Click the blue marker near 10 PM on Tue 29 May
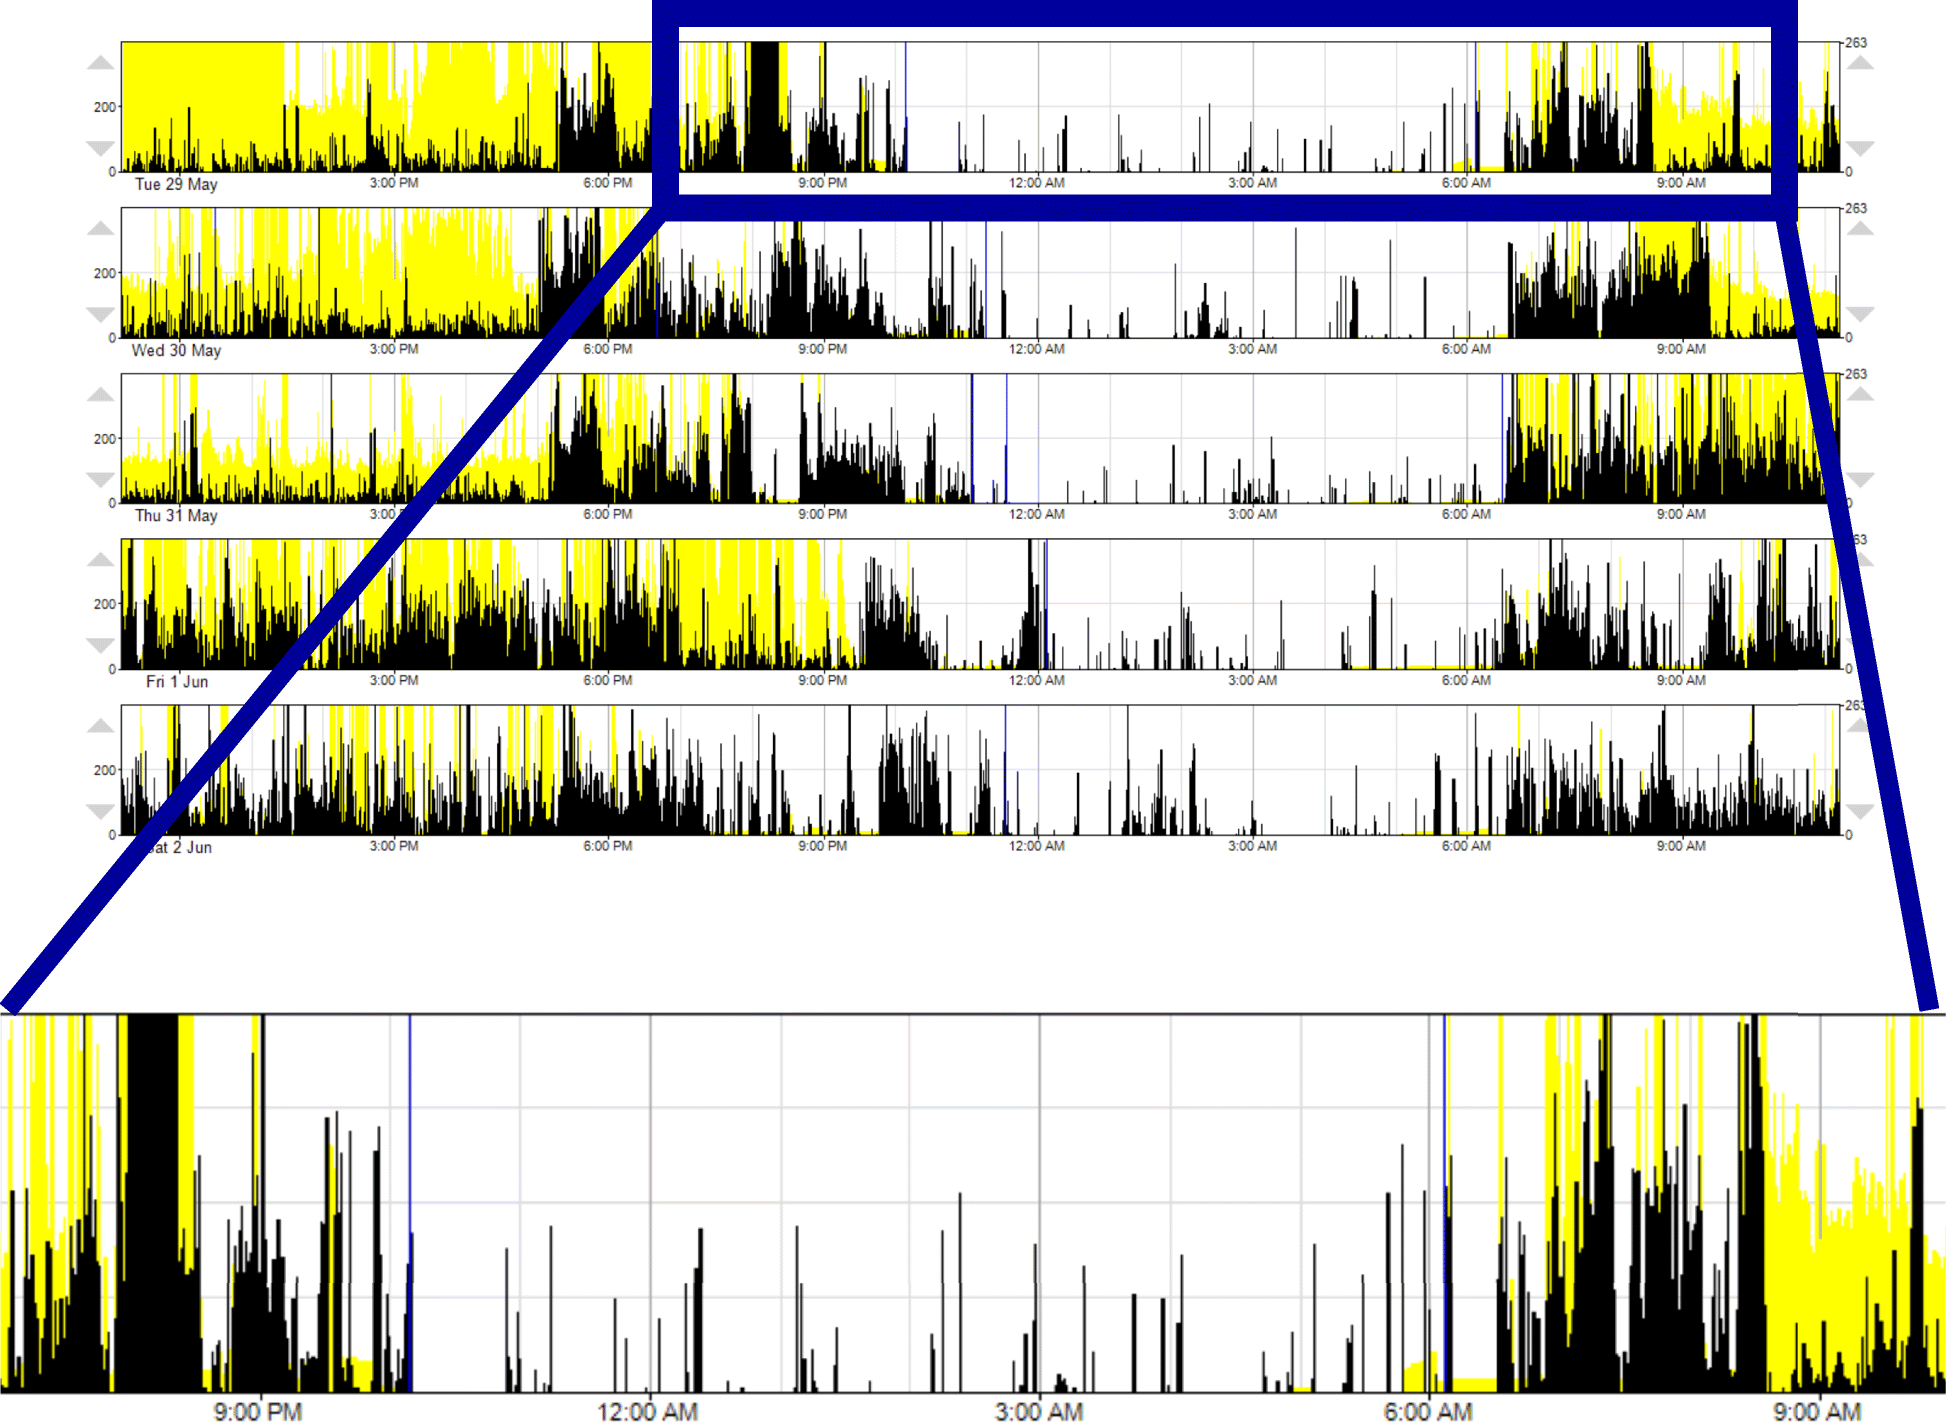1946x1422 pixels. (906, 107)
